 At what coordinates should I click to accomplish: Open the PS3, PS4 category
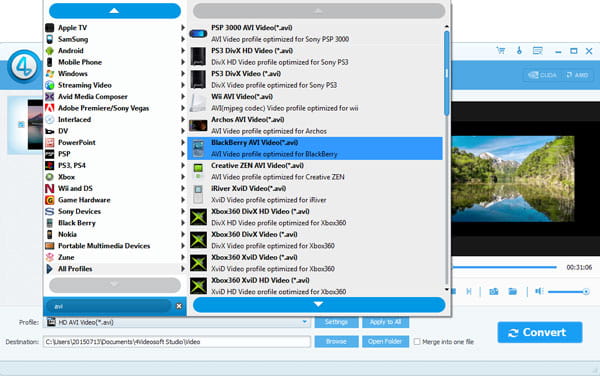coord(115,165)
